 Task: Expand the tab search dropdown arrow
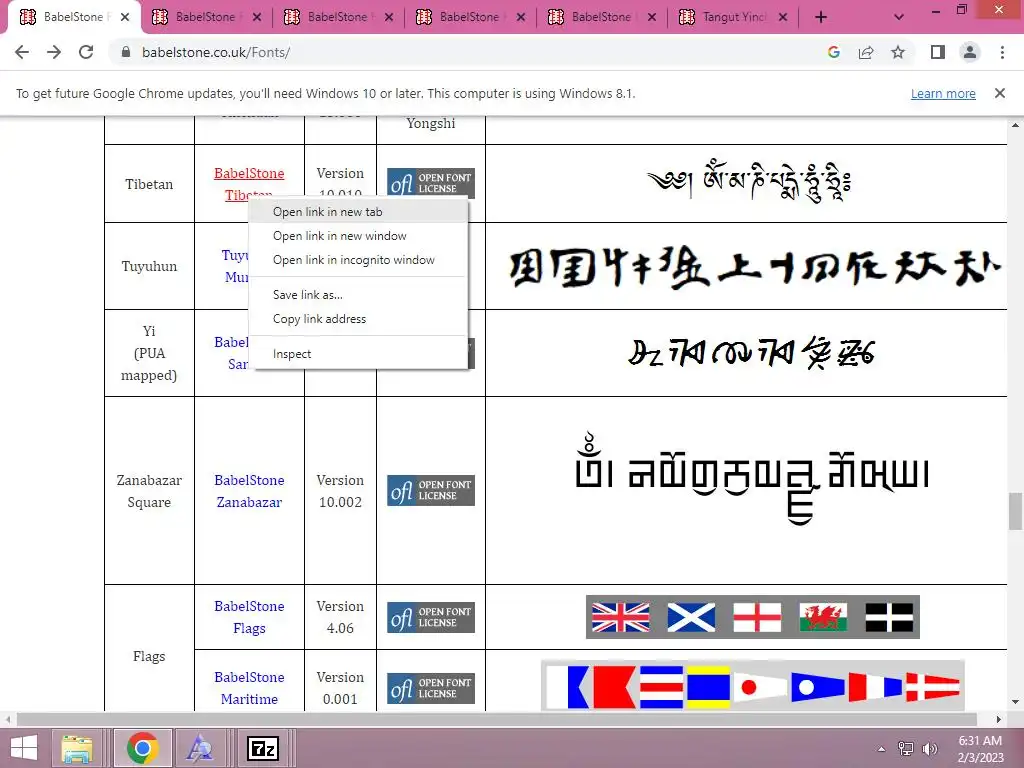tap(899, 18)
